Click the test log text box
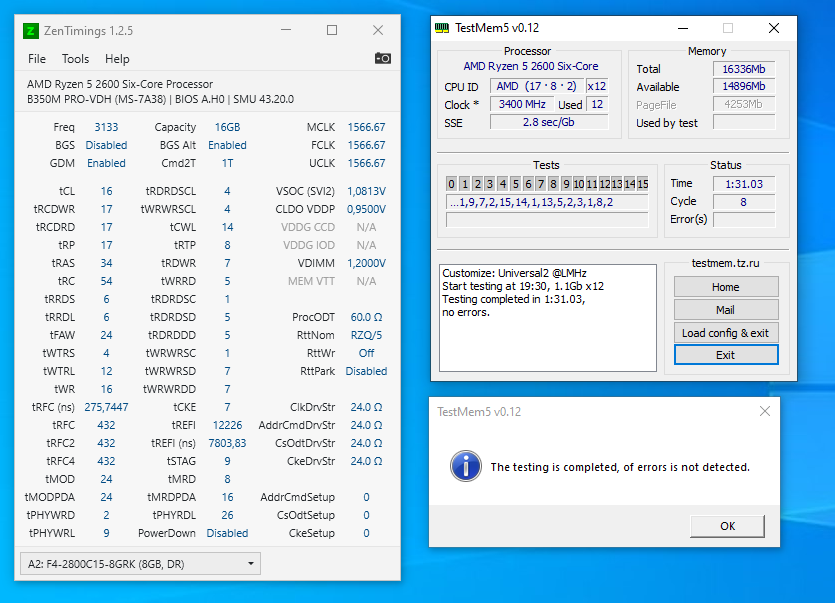The height and width of the screenshot is (603, 835). pos(548,317)
